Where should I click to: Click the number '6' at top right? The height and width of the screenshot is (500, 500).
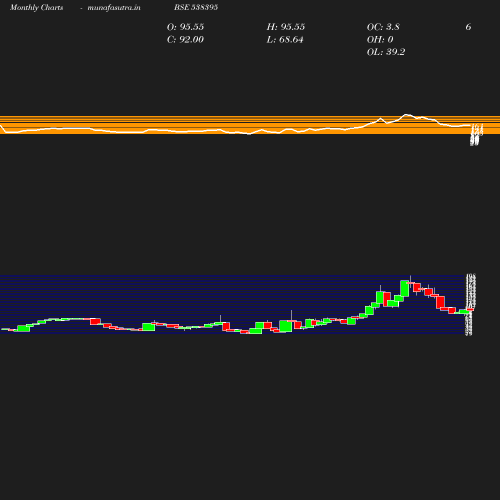coord(468,27)
